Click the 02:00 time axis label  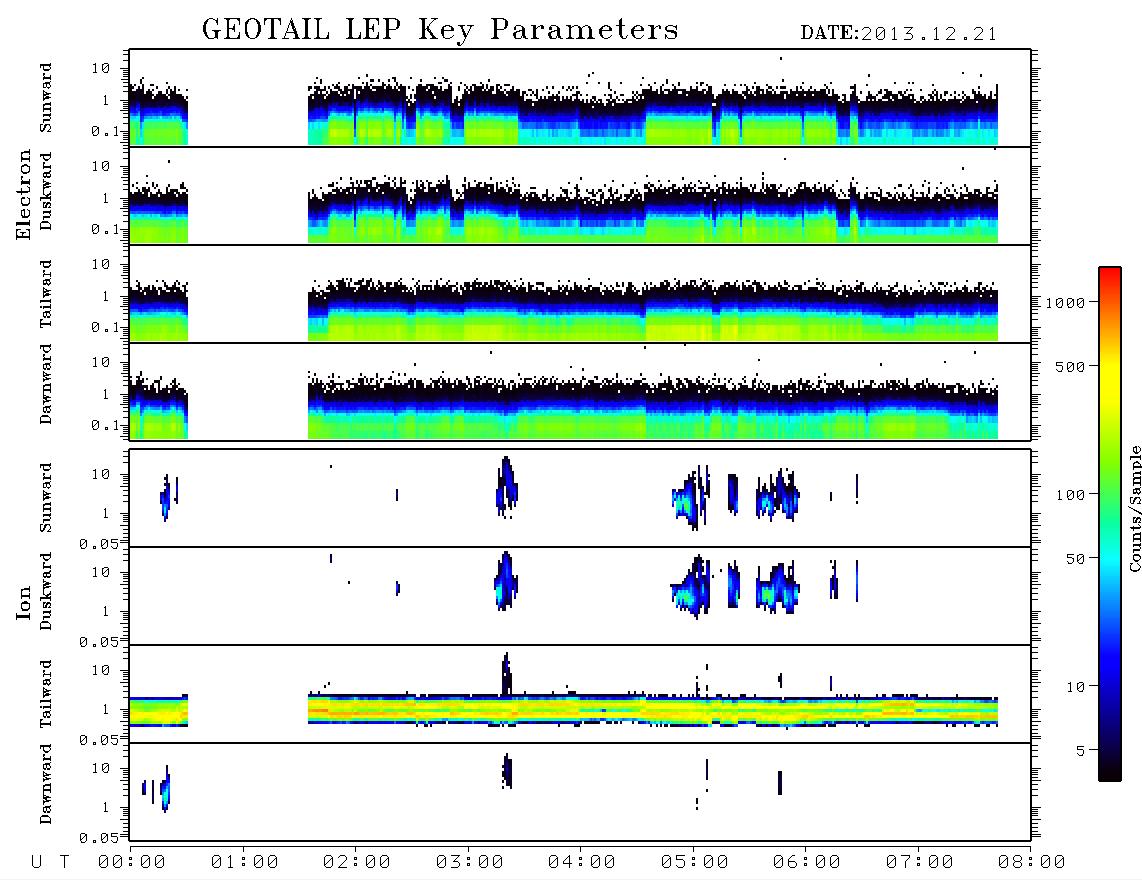pyautogui.click(x=357, y=862)
